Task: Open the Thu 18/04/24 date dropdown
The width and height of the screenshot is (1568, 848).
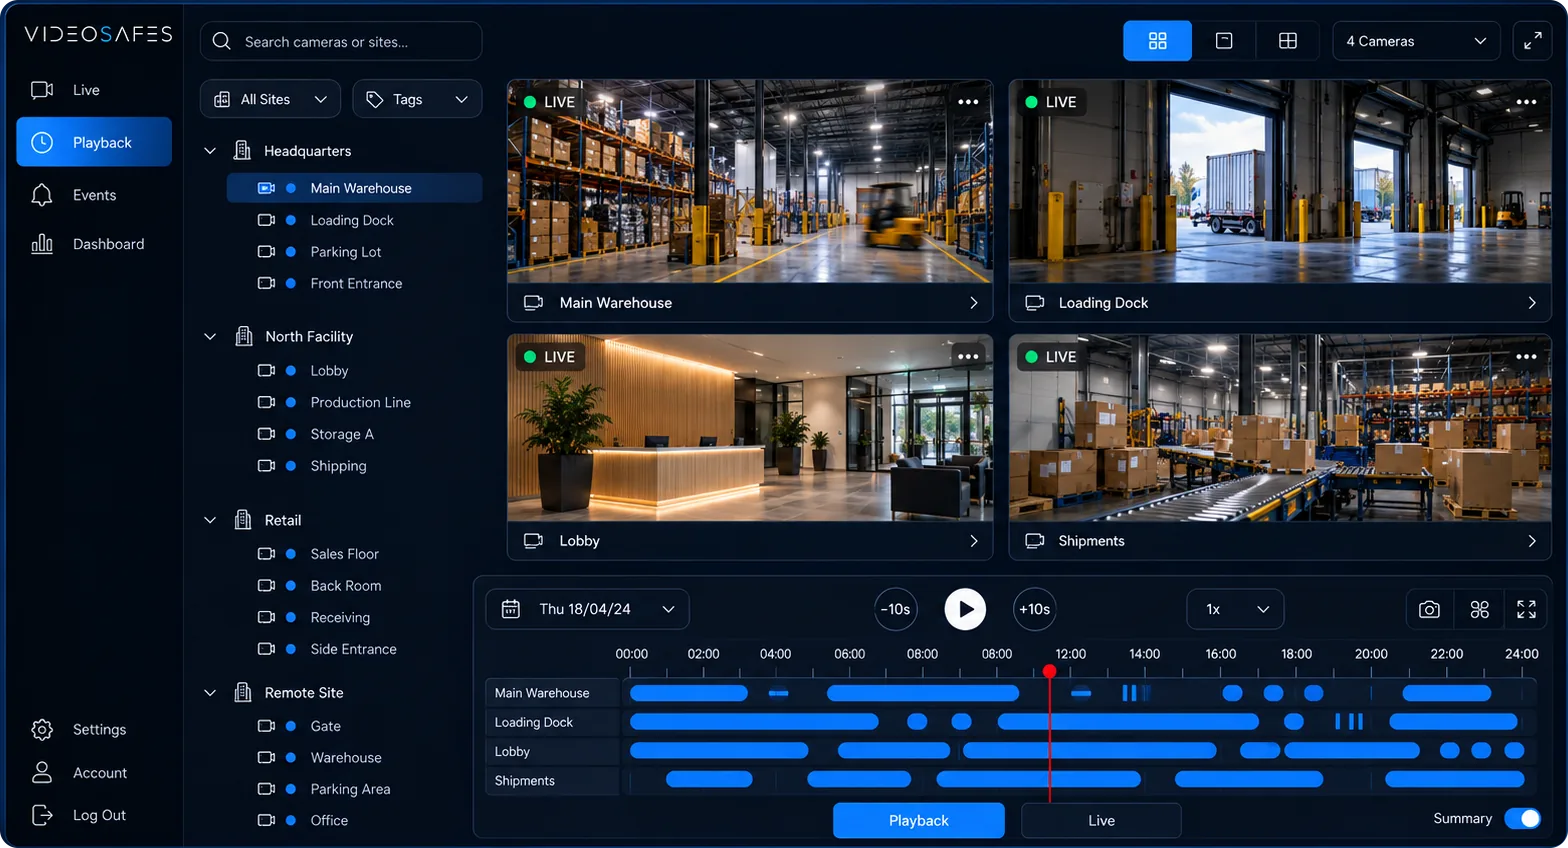Action: tap(587, 609)
